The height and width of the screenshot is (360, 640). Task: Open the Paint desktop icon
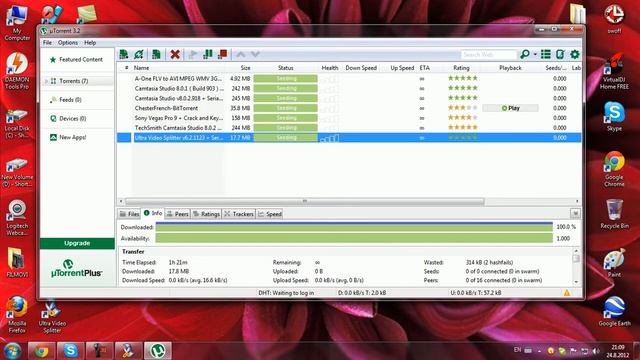[614, 263]
